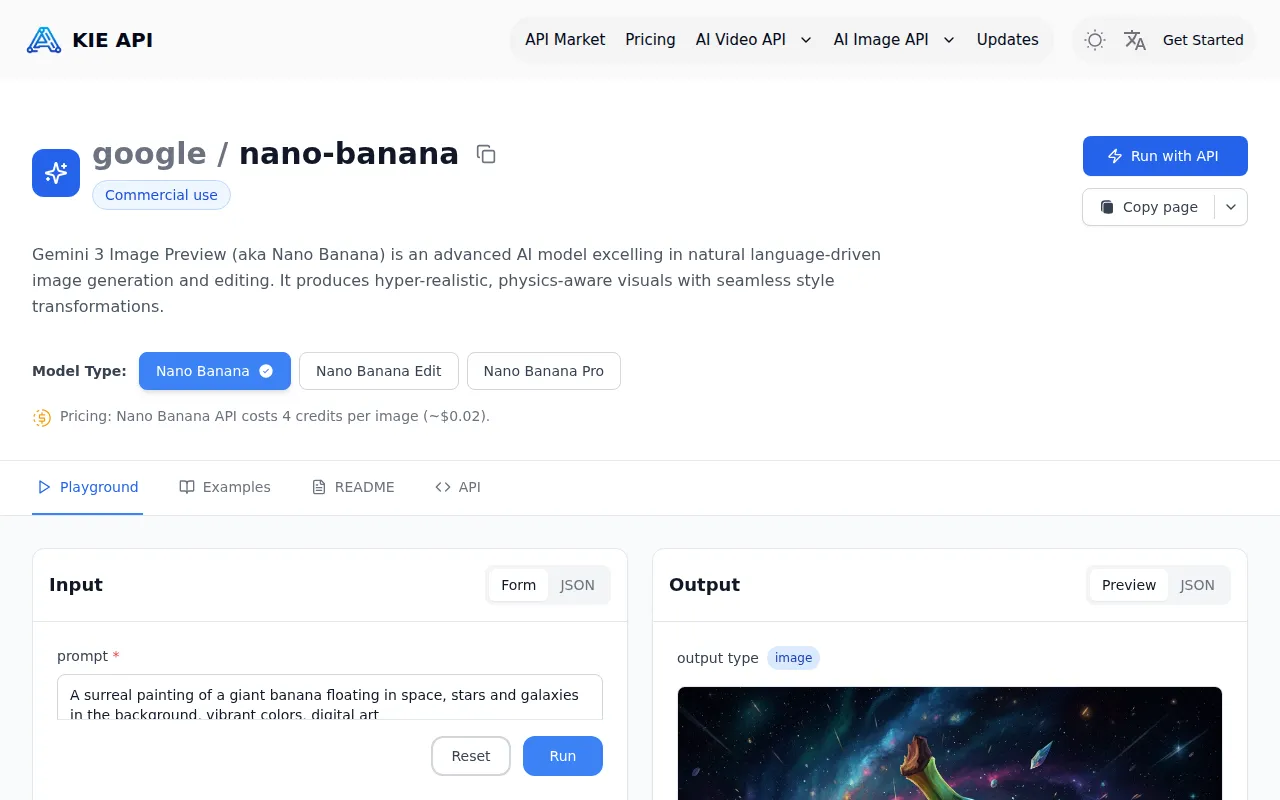This screenshot has width=1280, height=800.
Task: Click the KIE API logo icon
Action: (43, 40)
